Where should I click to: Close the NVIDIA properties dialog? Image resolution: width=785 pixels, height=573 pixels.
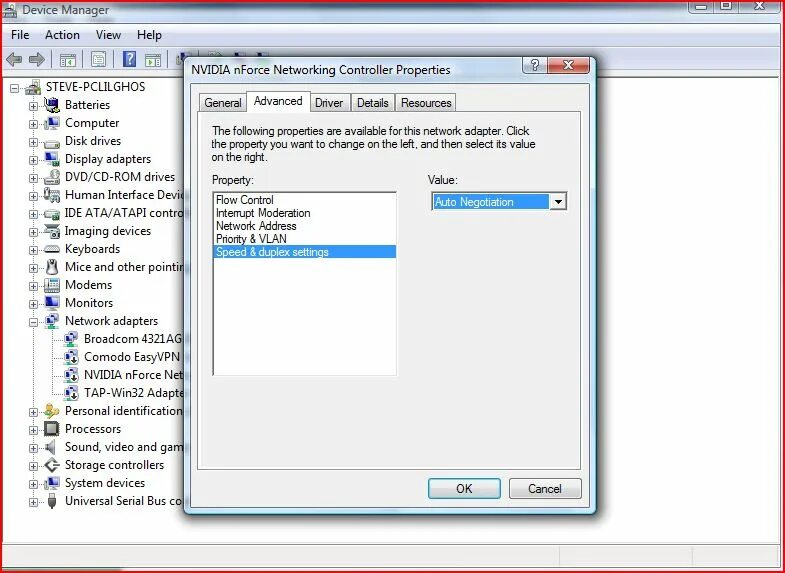click(x=568, y=65)
